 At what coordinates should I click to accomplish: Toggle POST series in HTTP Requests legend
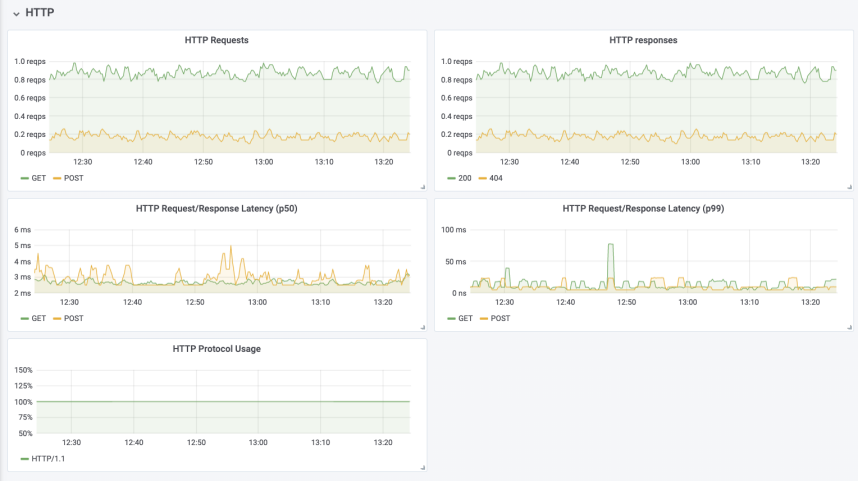point(73,178)
